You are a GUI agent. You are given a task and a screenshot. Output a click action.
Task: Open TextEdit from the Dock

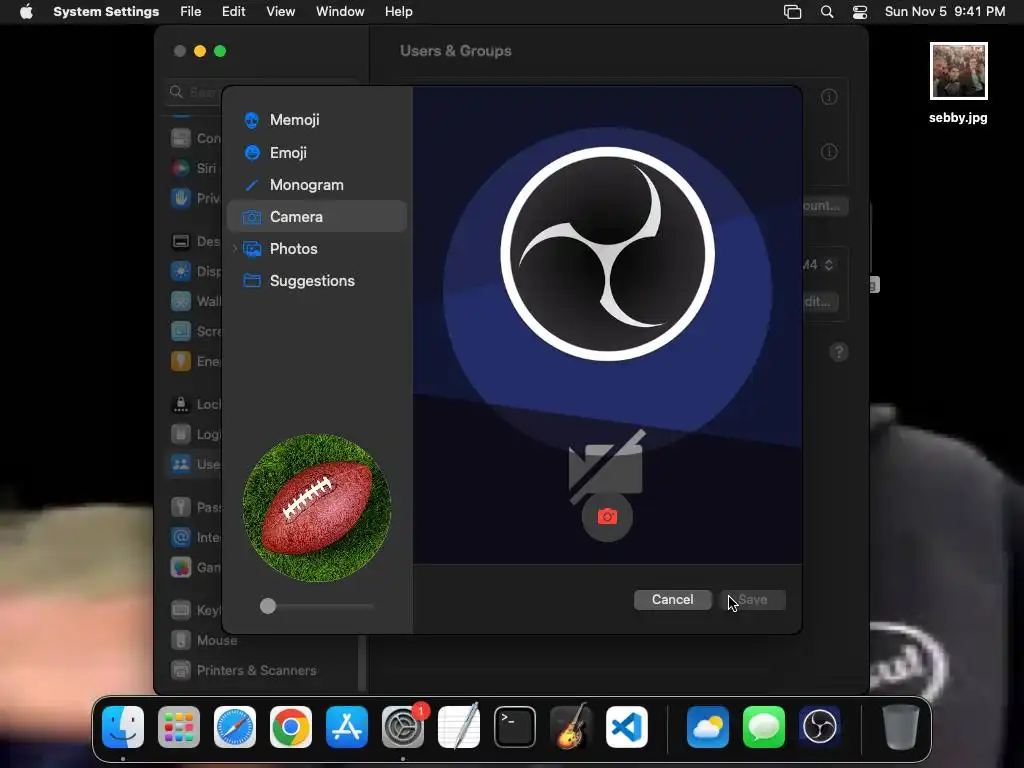(459, 727)
